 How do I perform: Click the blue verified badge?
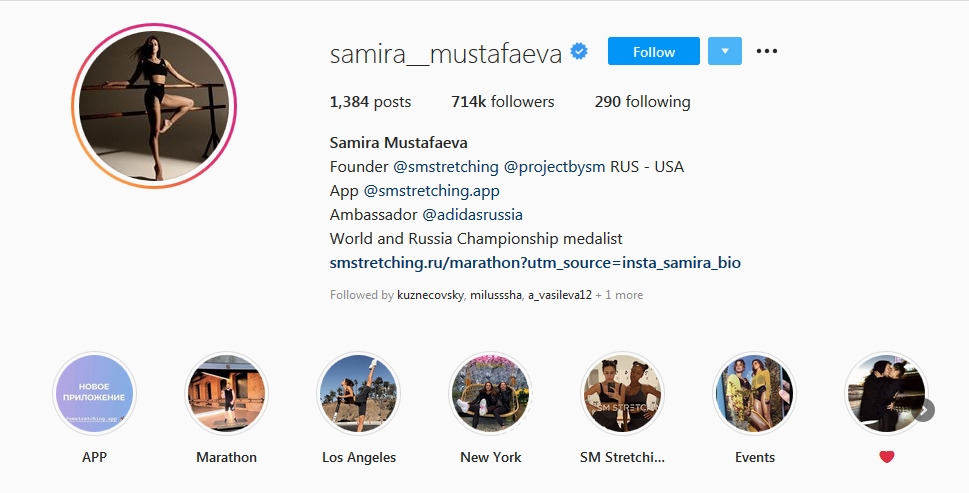[579, 52]
